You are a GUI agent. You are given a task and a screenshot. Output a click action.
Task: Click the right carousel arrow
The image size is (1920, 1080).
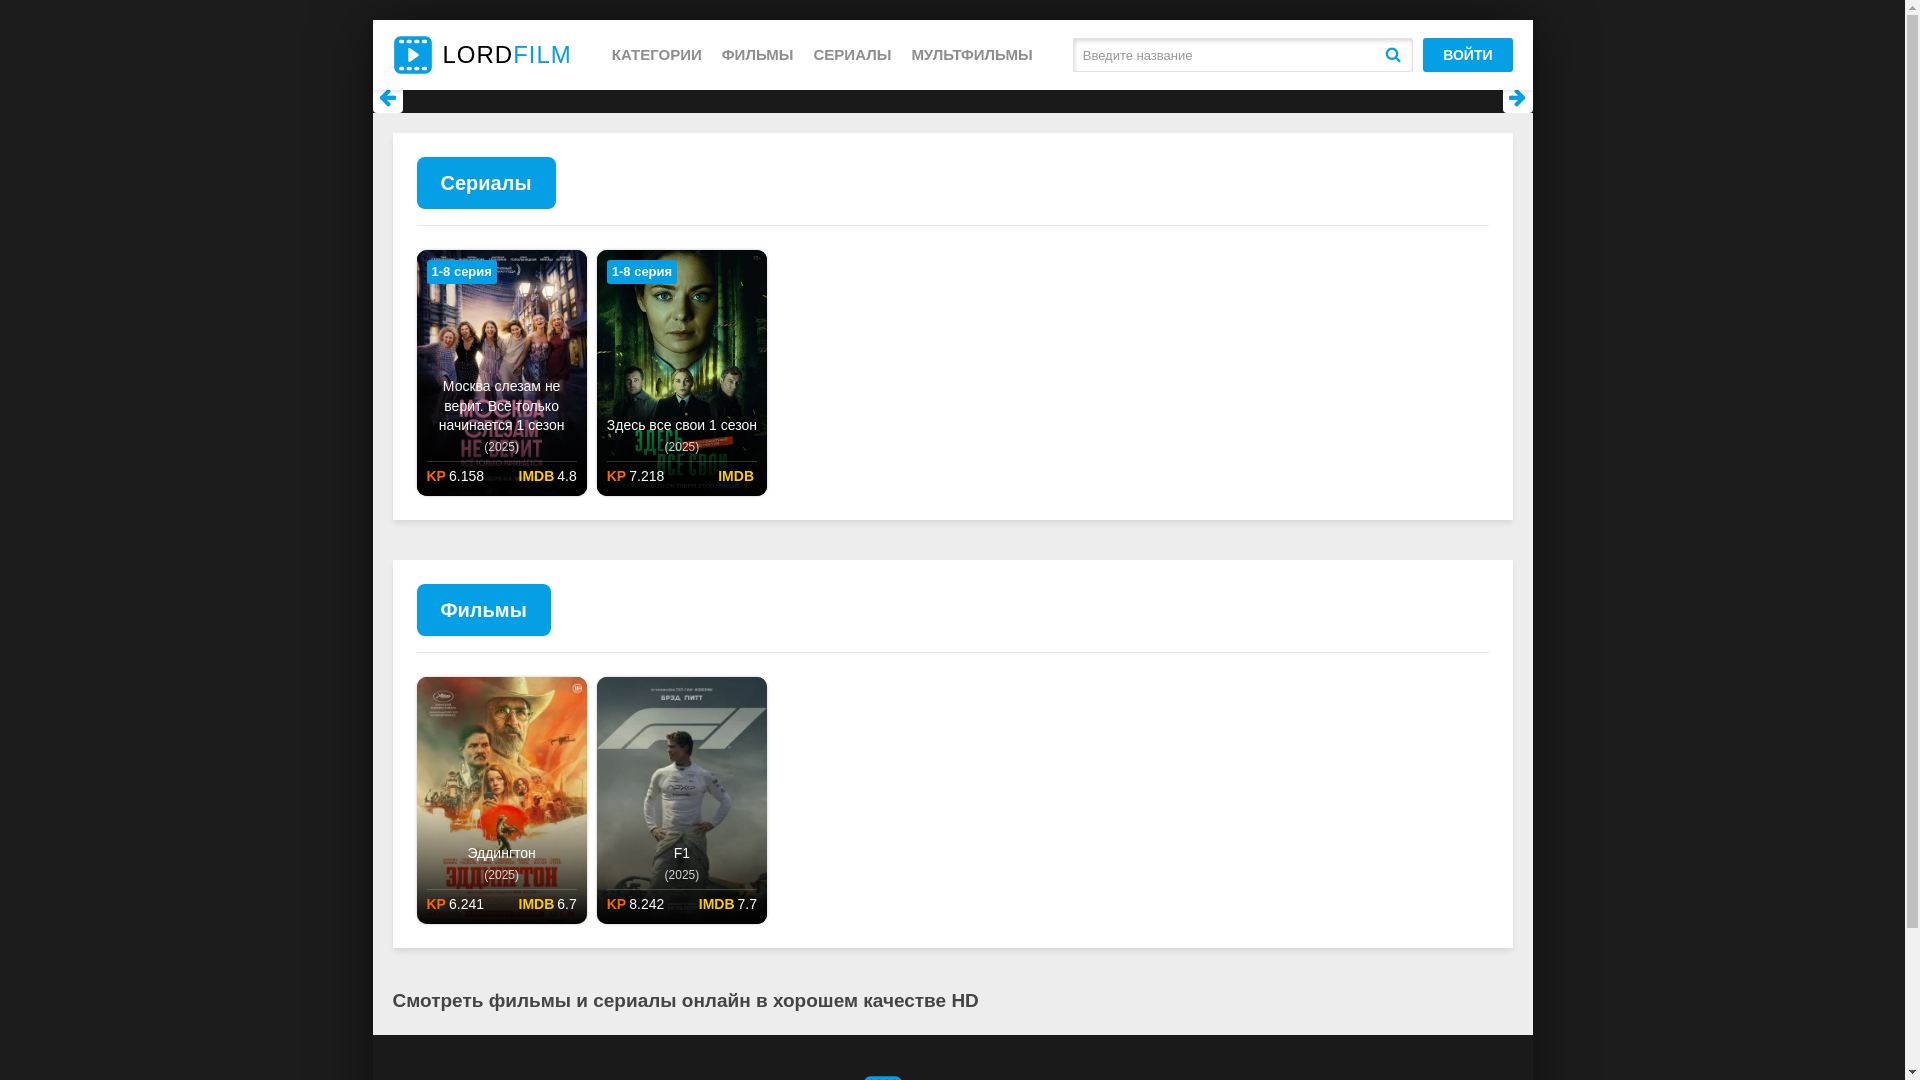(1516, 98)
